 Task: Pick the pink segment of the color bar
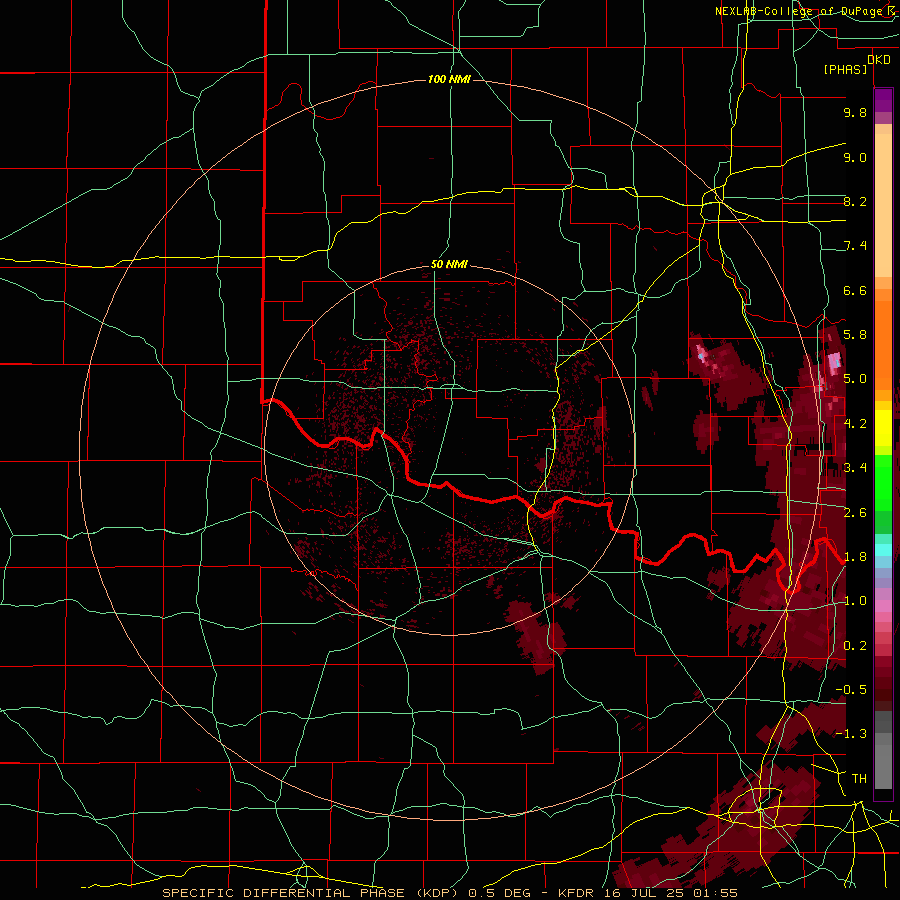tap(883, 606)
